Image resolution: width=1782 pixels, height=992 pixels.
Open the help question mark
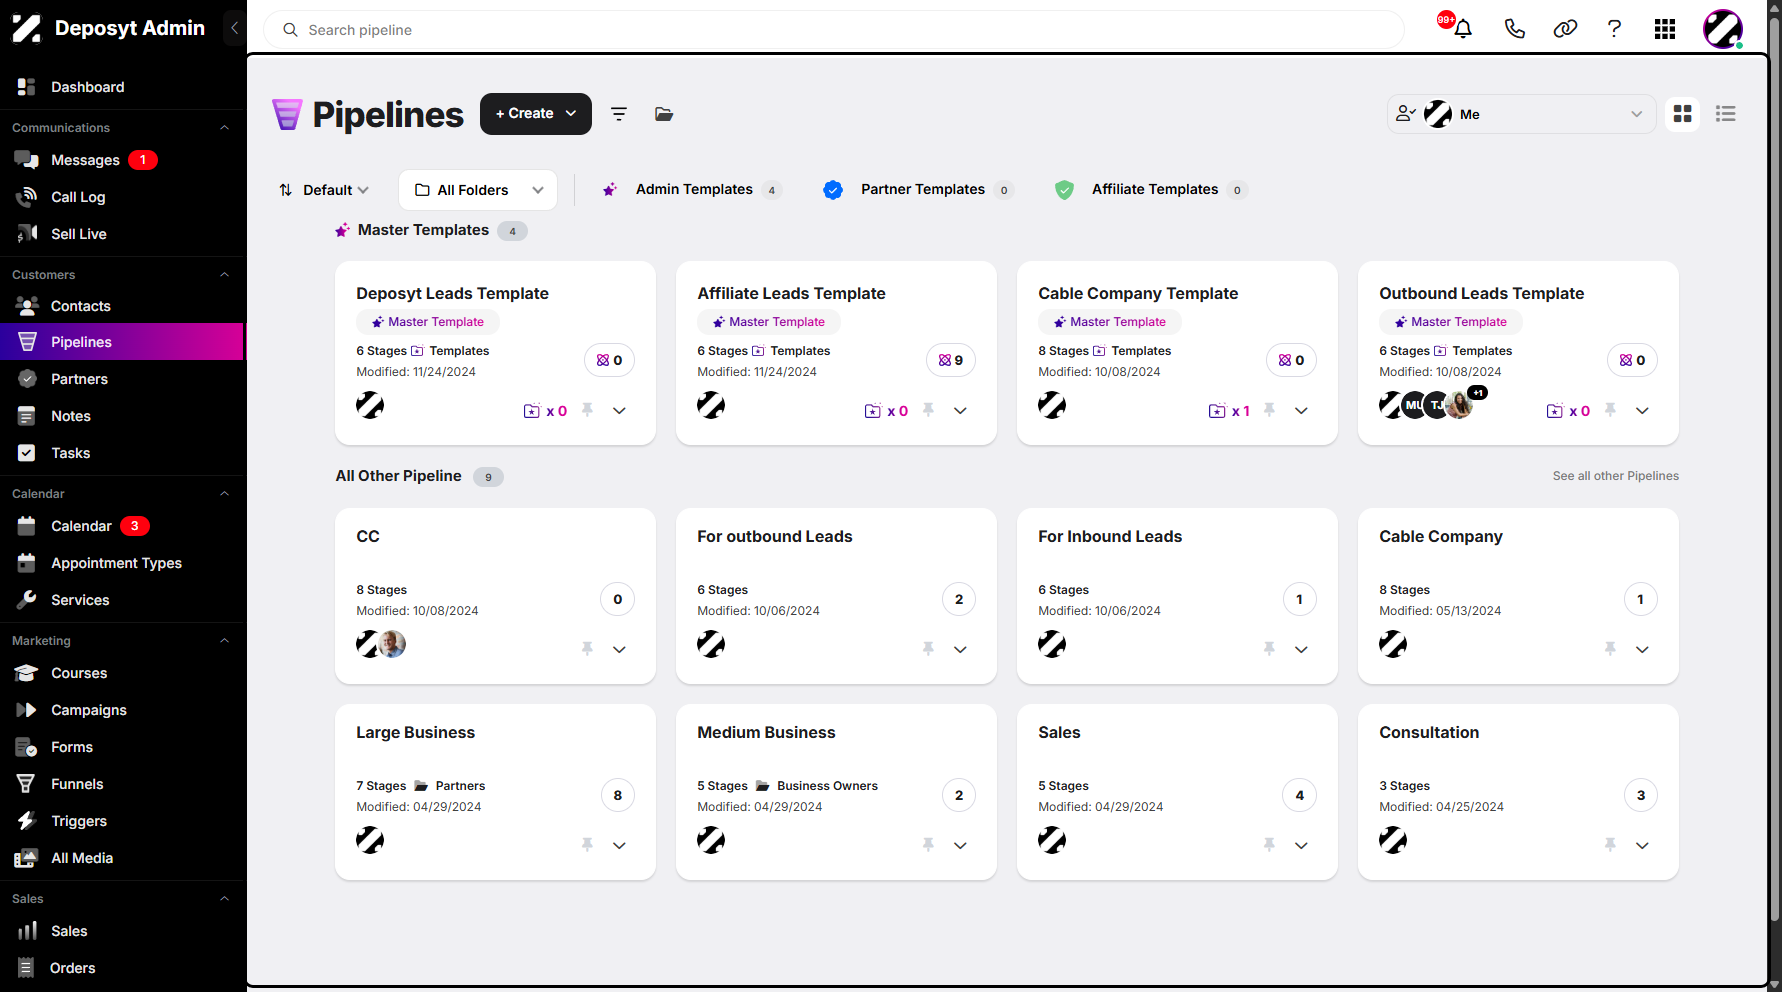(x=1614, y=29)
